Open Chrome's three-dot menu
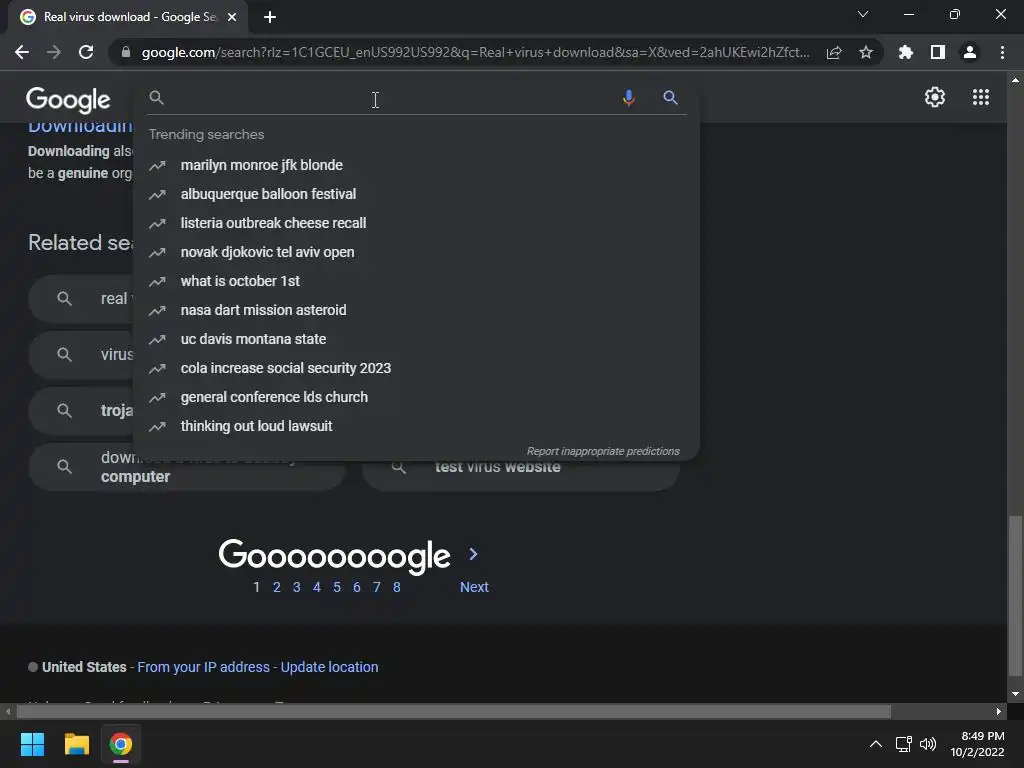This screenshot has width=1024, height=768. point(1002,52)
